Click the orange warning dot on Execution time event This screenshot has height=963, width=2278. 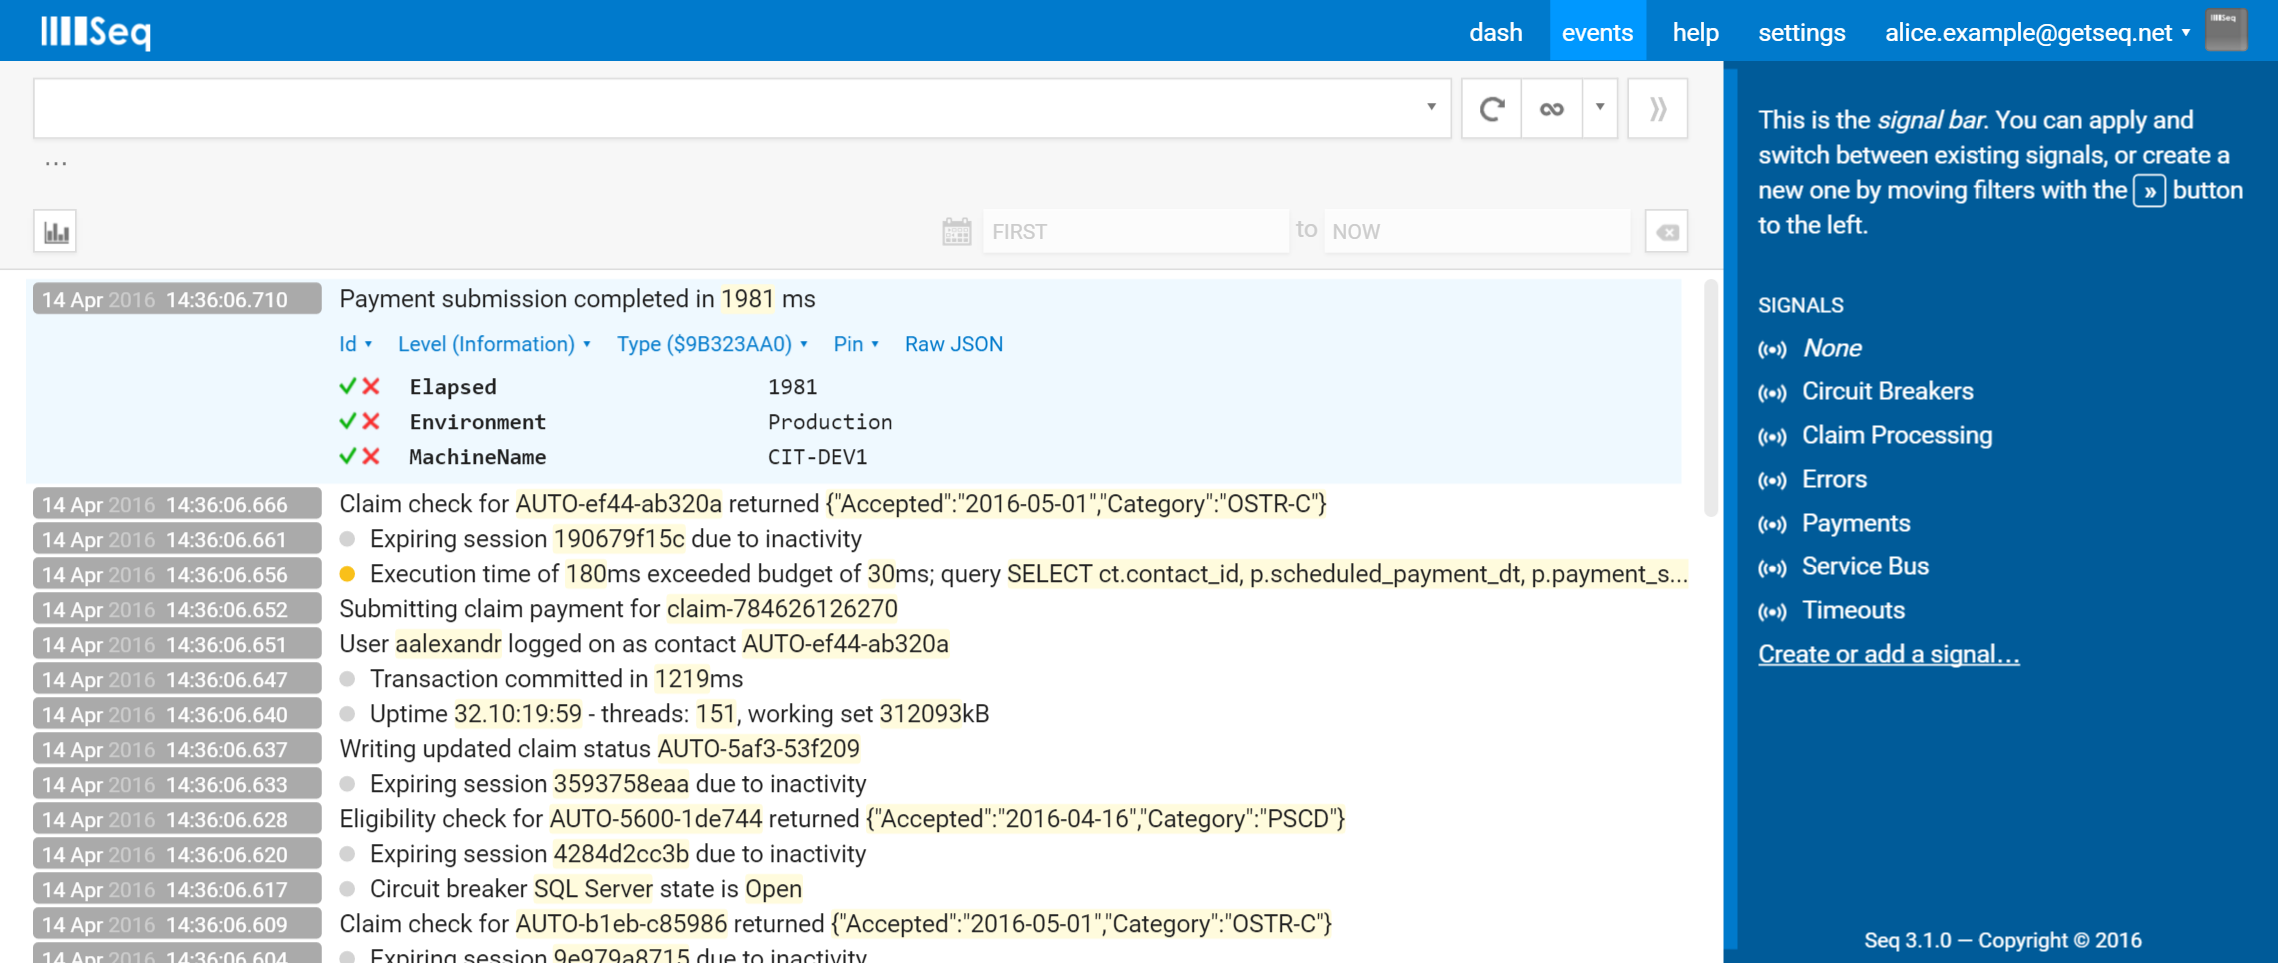[347, 574]
